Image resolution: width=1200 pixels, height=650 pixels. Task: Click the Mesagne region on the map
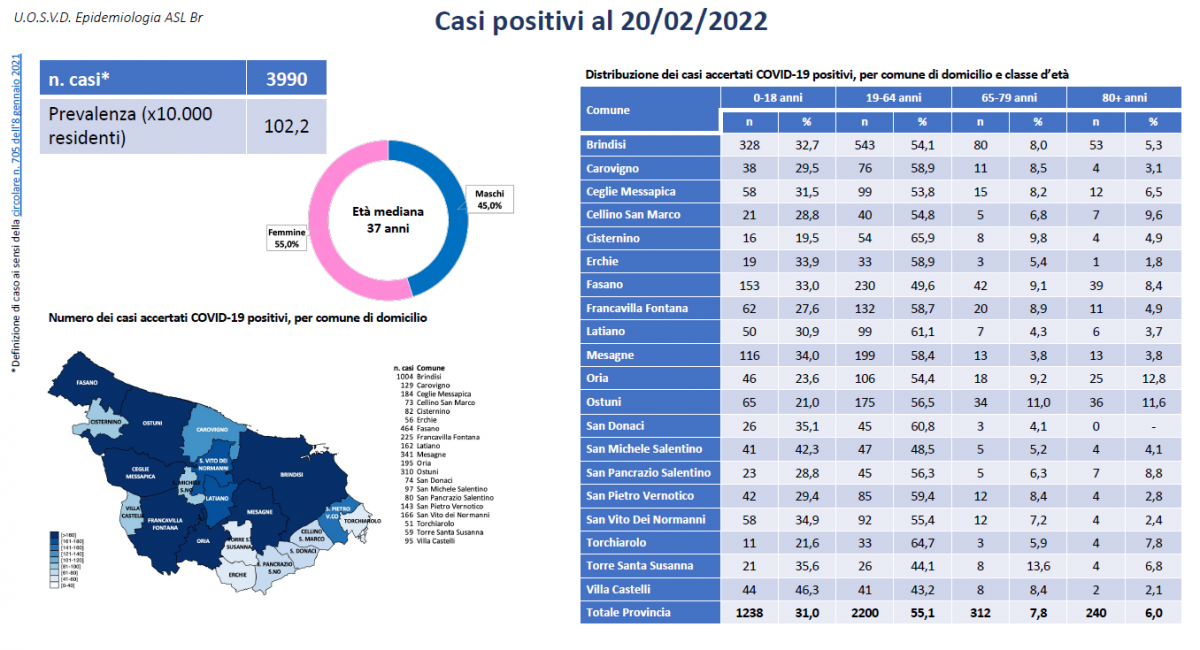tap(258, 512)
